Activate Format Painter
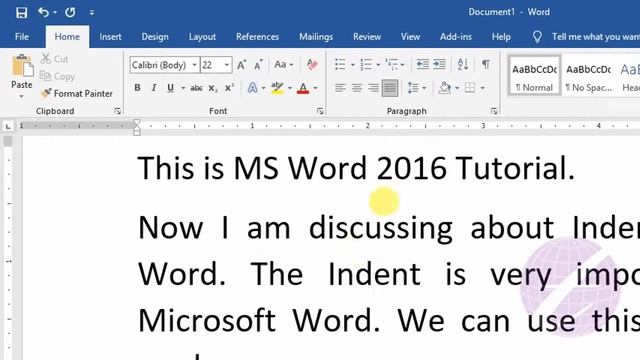Image resolution: width=640 pixels, height=360 pixels. pos(77,93)
